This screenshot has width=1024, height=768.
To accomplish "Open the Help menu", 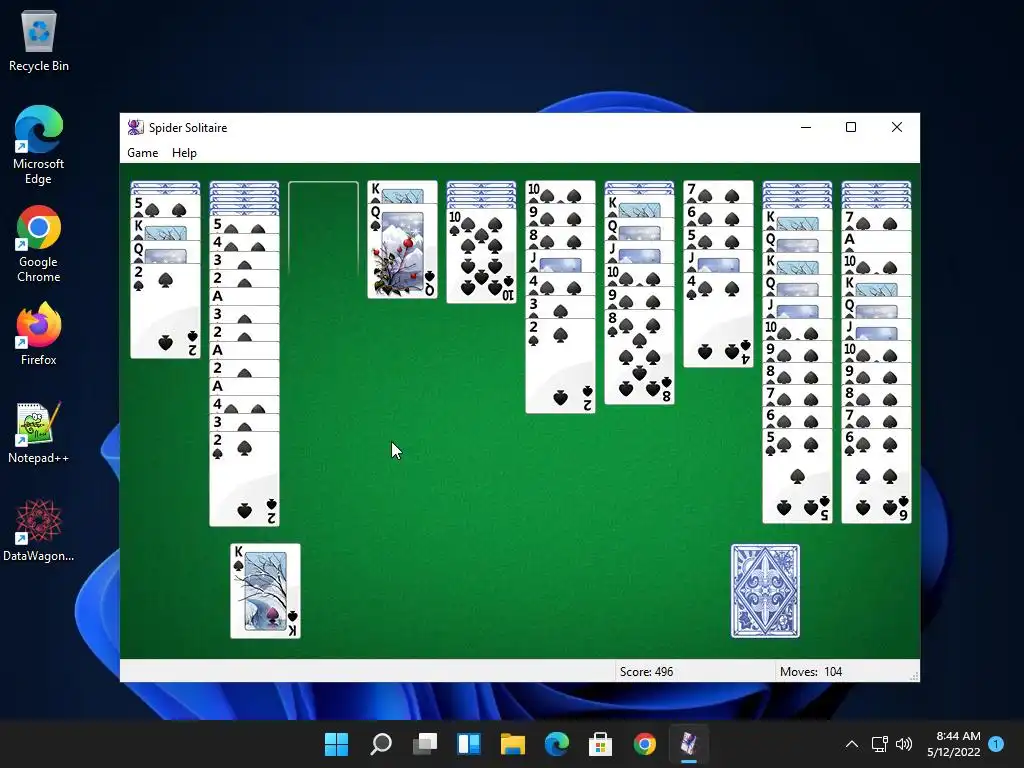I will point(184,153).
